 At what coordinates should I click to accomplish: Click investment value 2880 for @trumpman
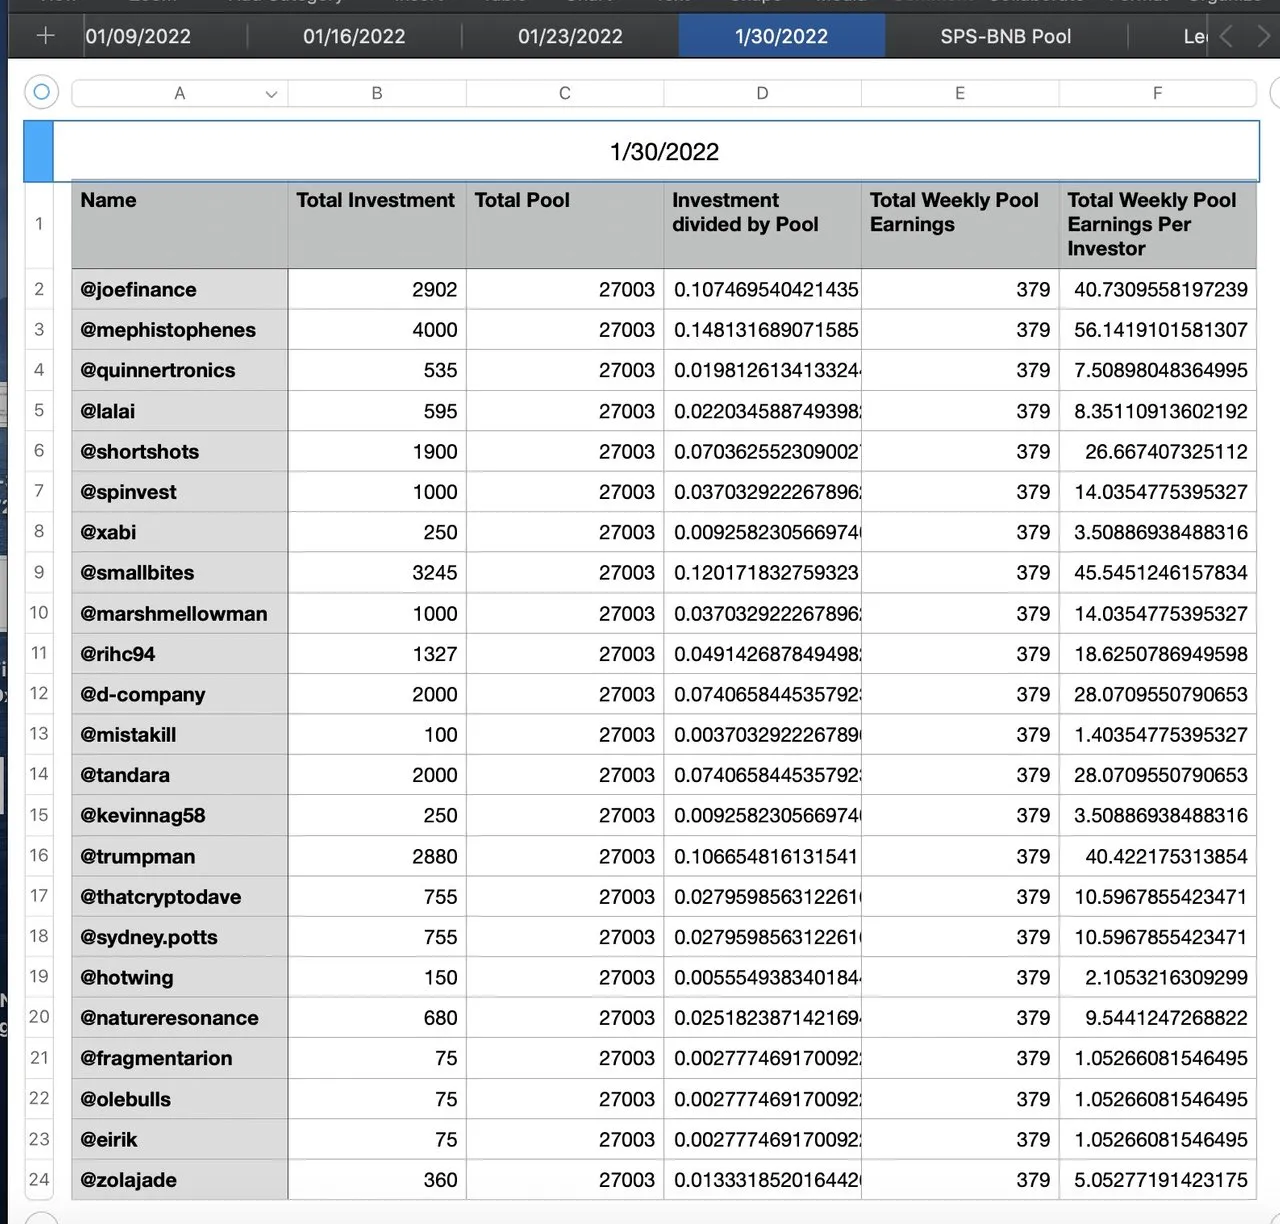pyautogui.click(x=377, y=856)
